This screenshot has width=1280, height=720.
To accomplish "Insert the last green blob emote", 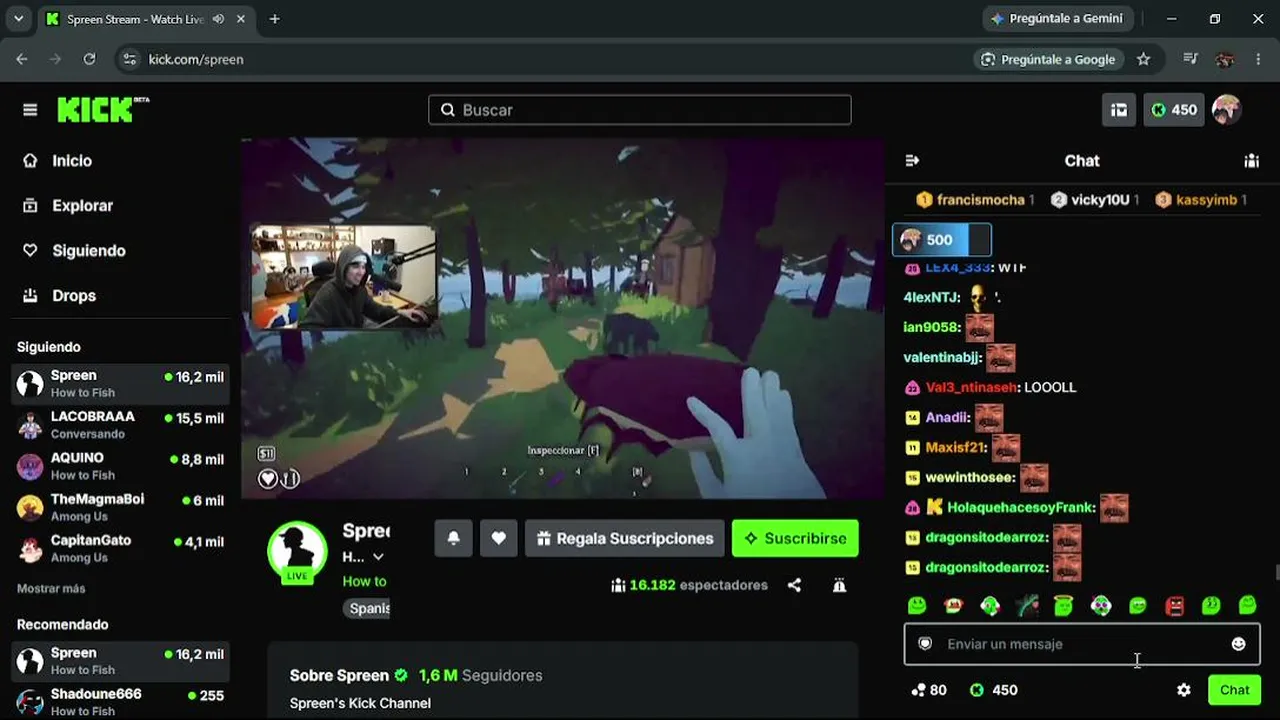I will tap(1248, 605).
